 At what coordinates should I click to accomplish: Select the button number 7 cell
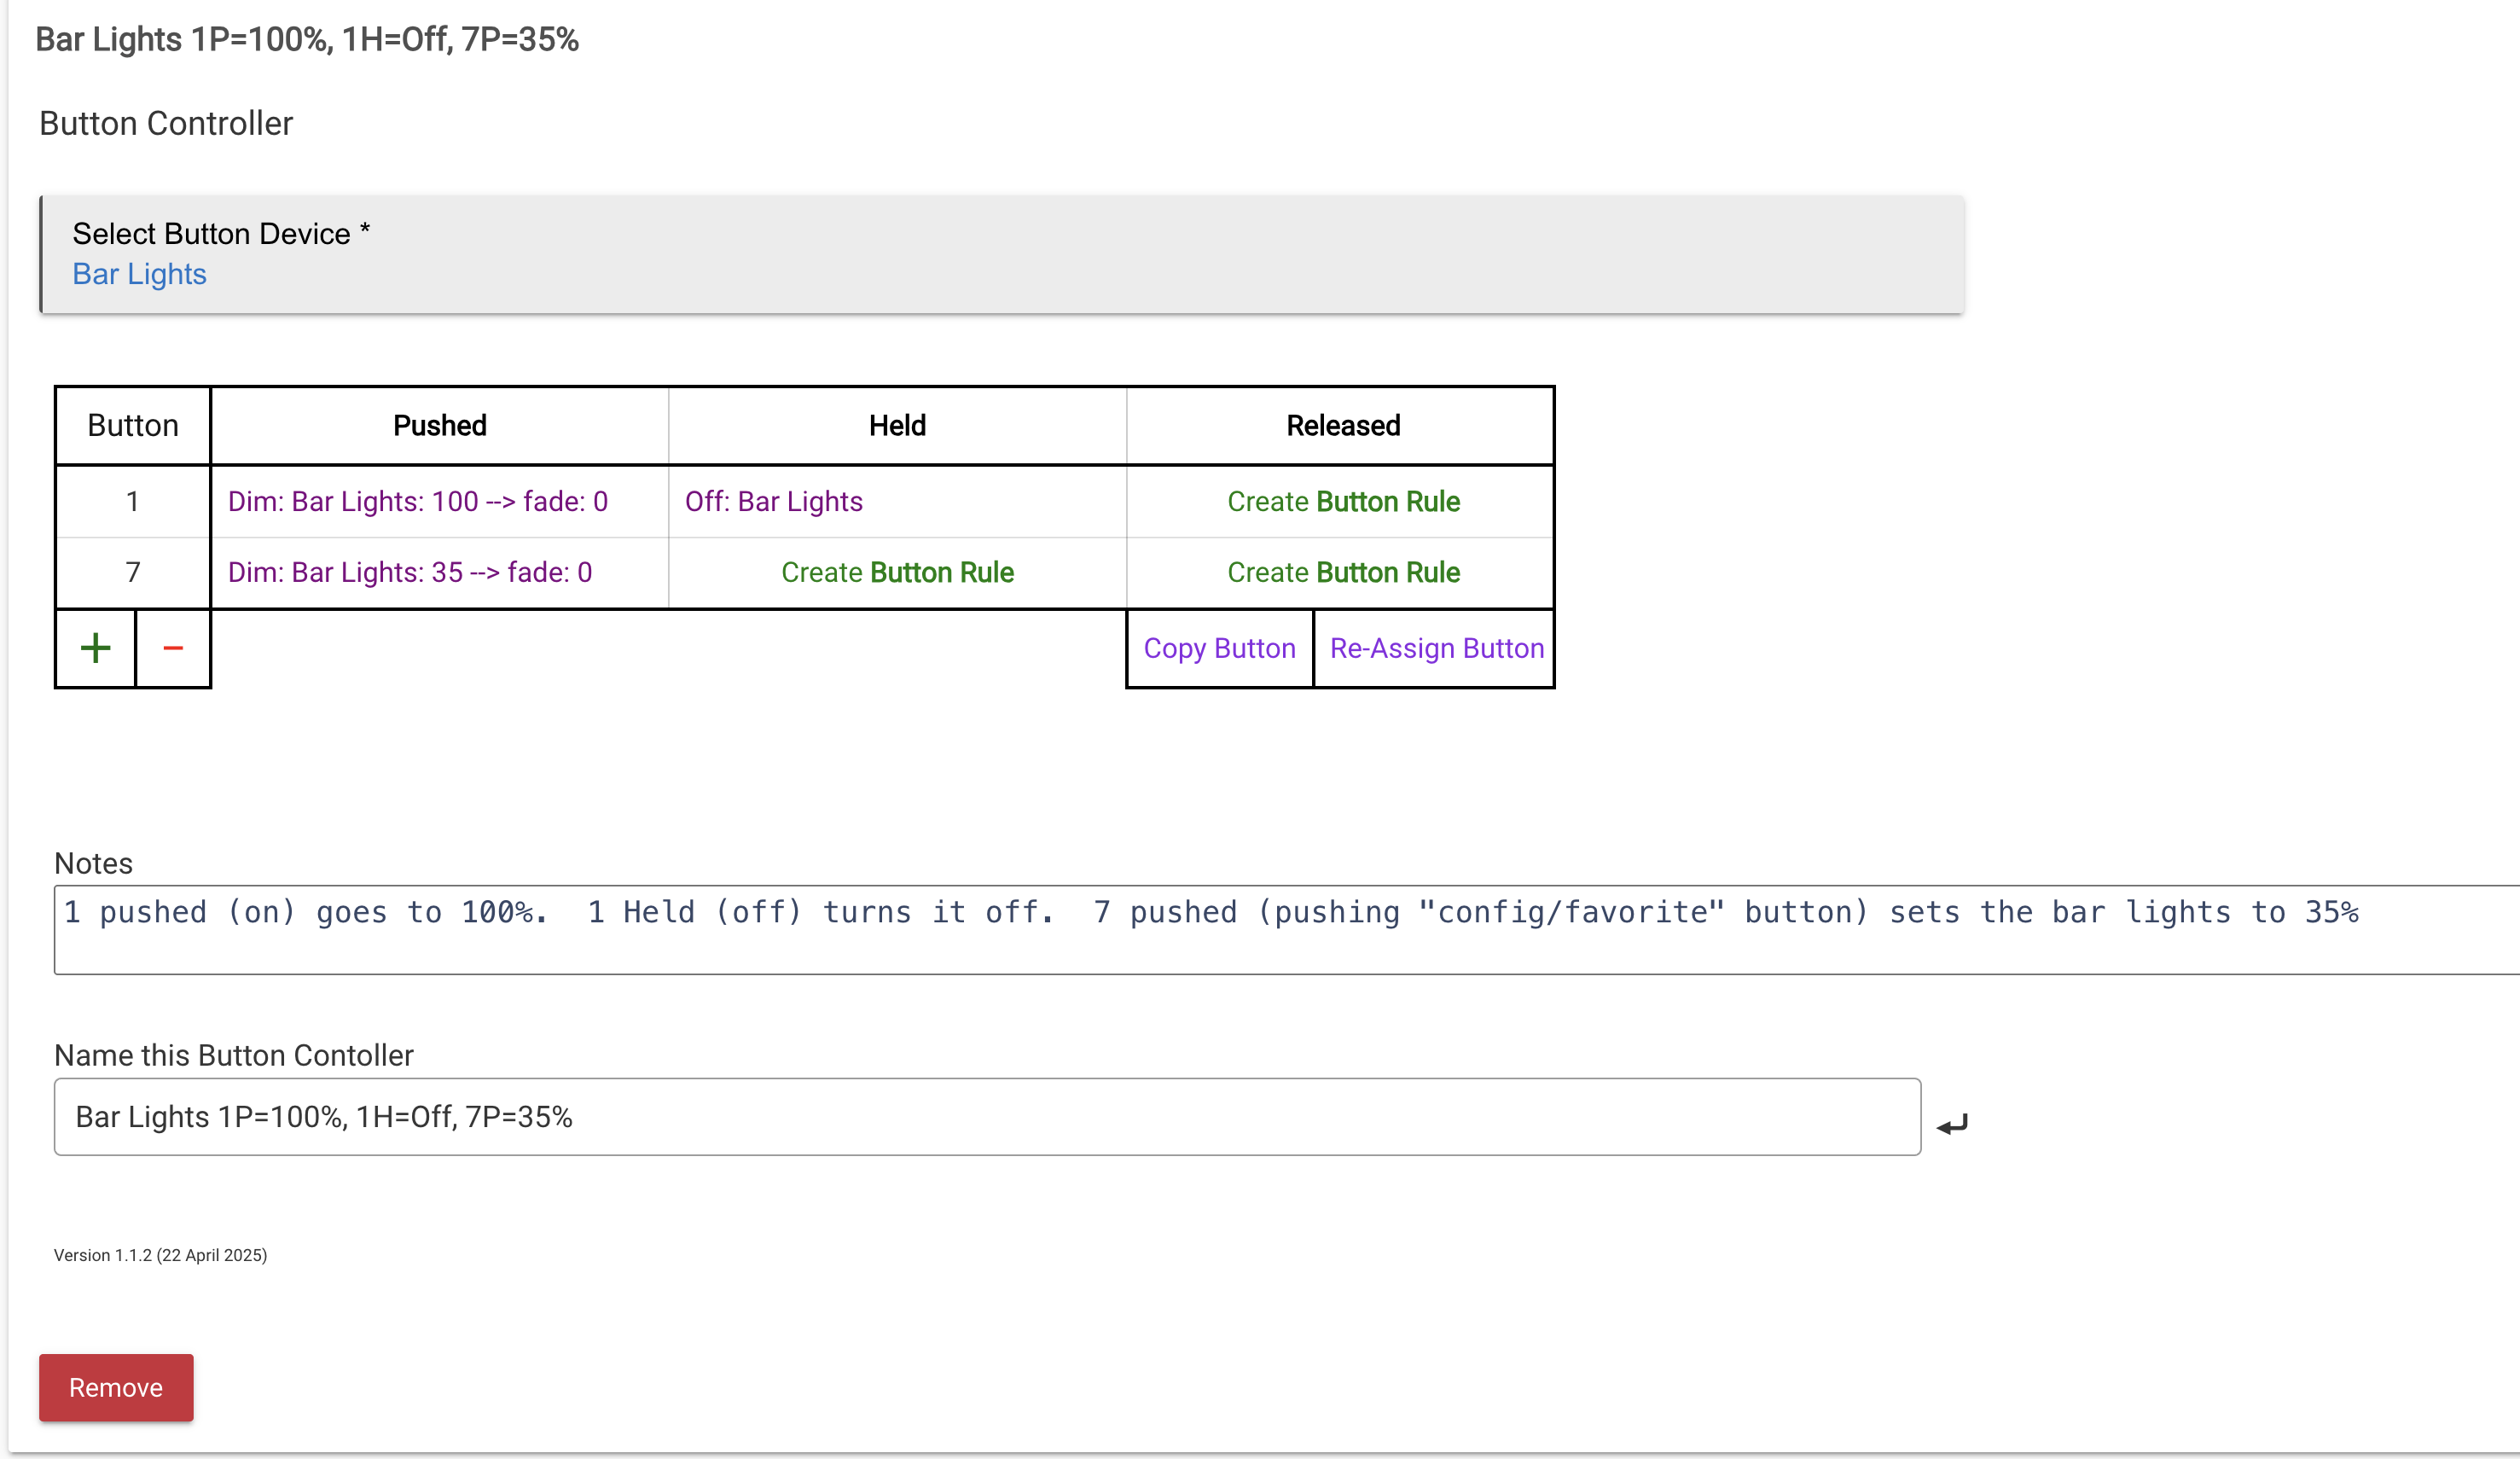132,572
